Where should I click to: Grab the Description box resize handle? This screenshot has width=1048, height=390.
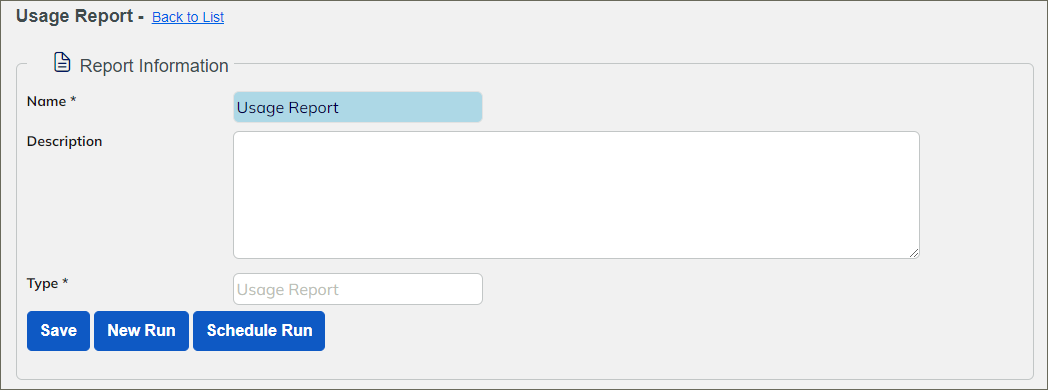[x=914, y=252]
